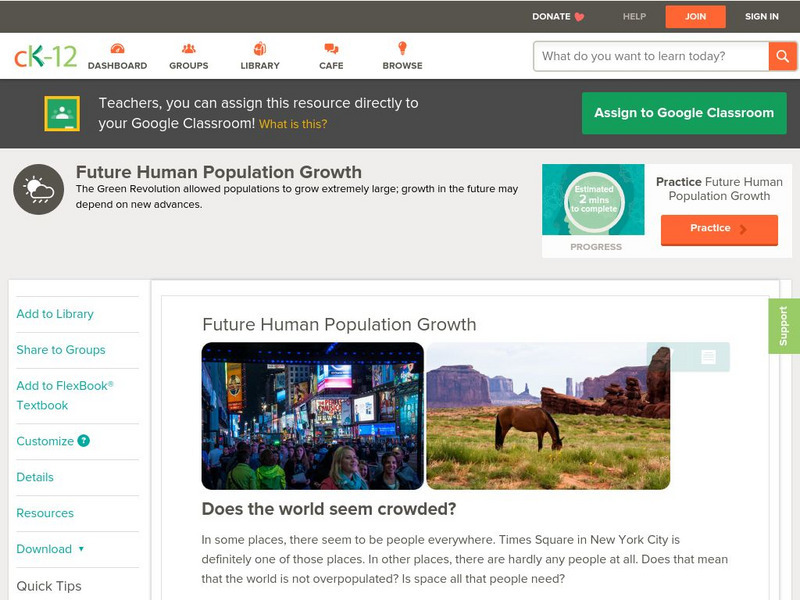Click the notes icon over the lesson image
This screenshot has height=600, width=800.
pos(708,357)
